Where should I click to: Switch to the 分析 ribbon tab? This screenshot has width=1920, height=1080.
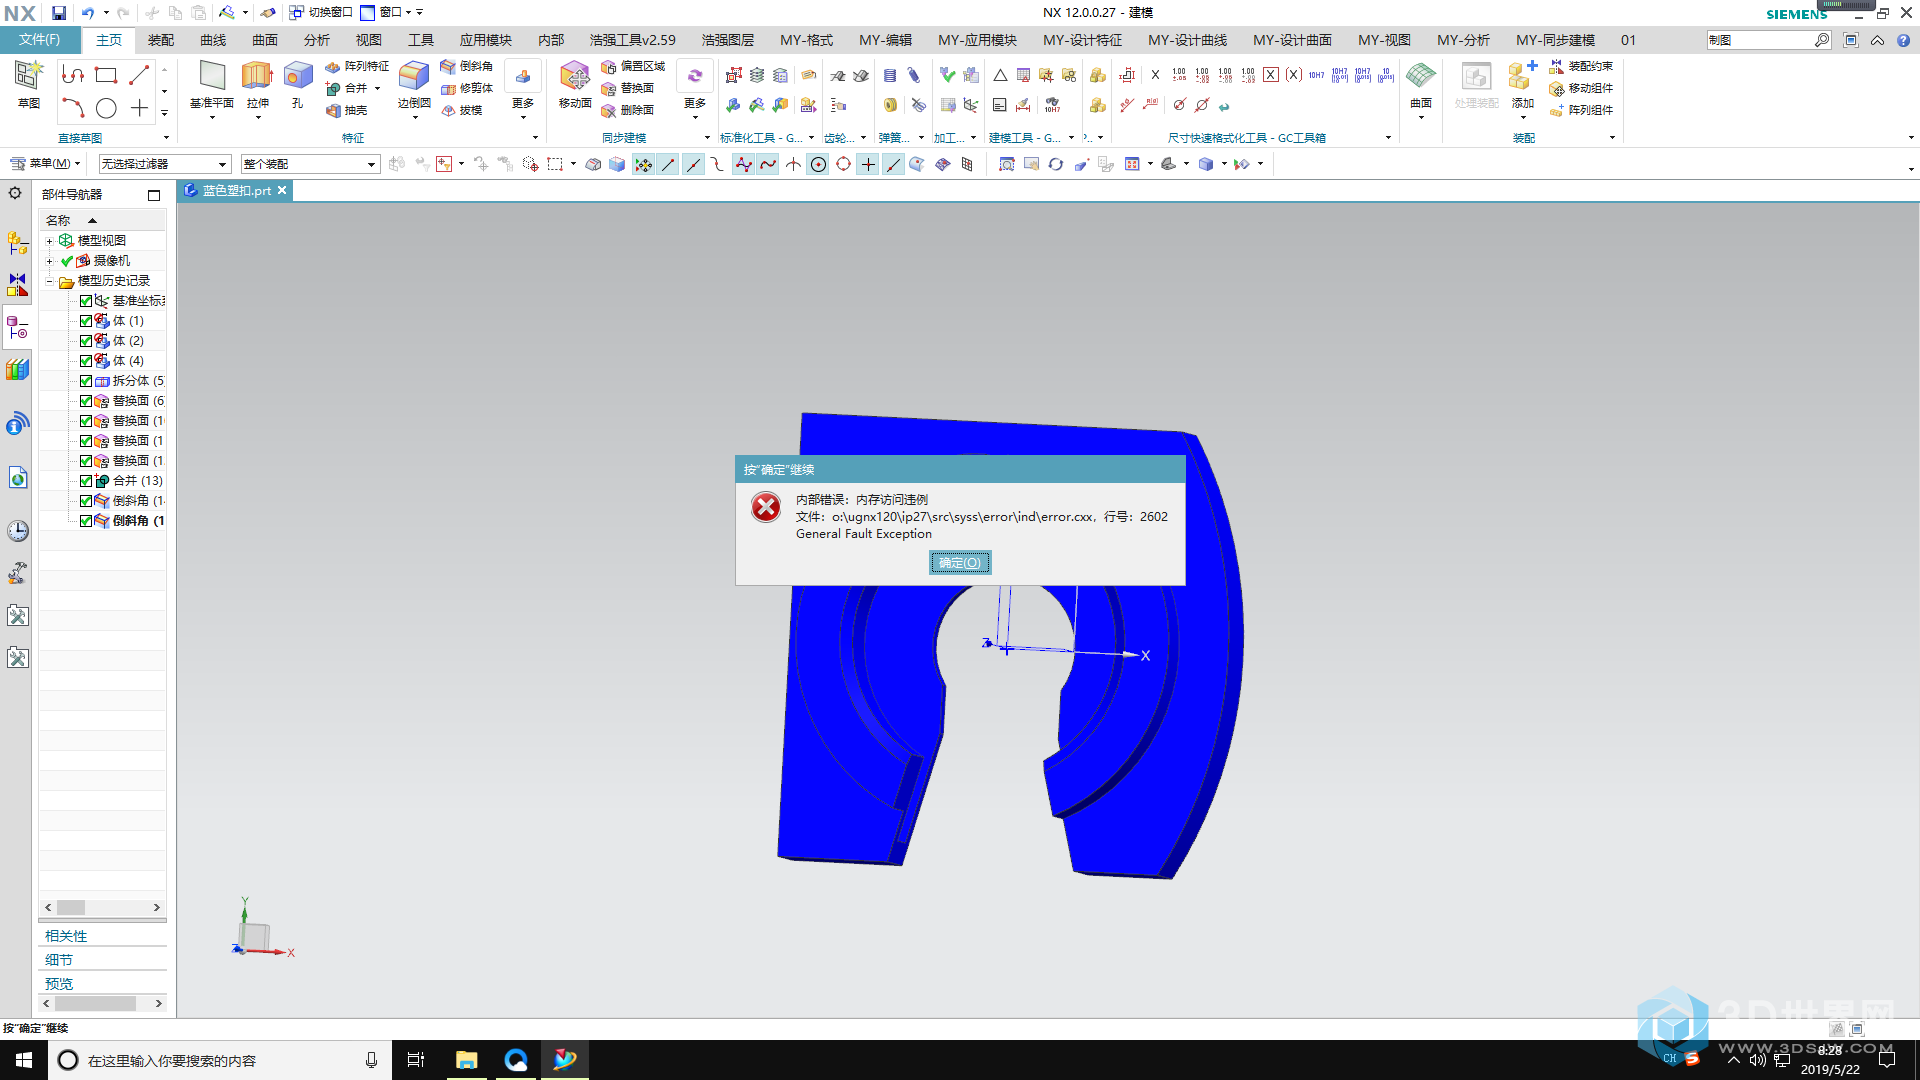coord(317,40)
